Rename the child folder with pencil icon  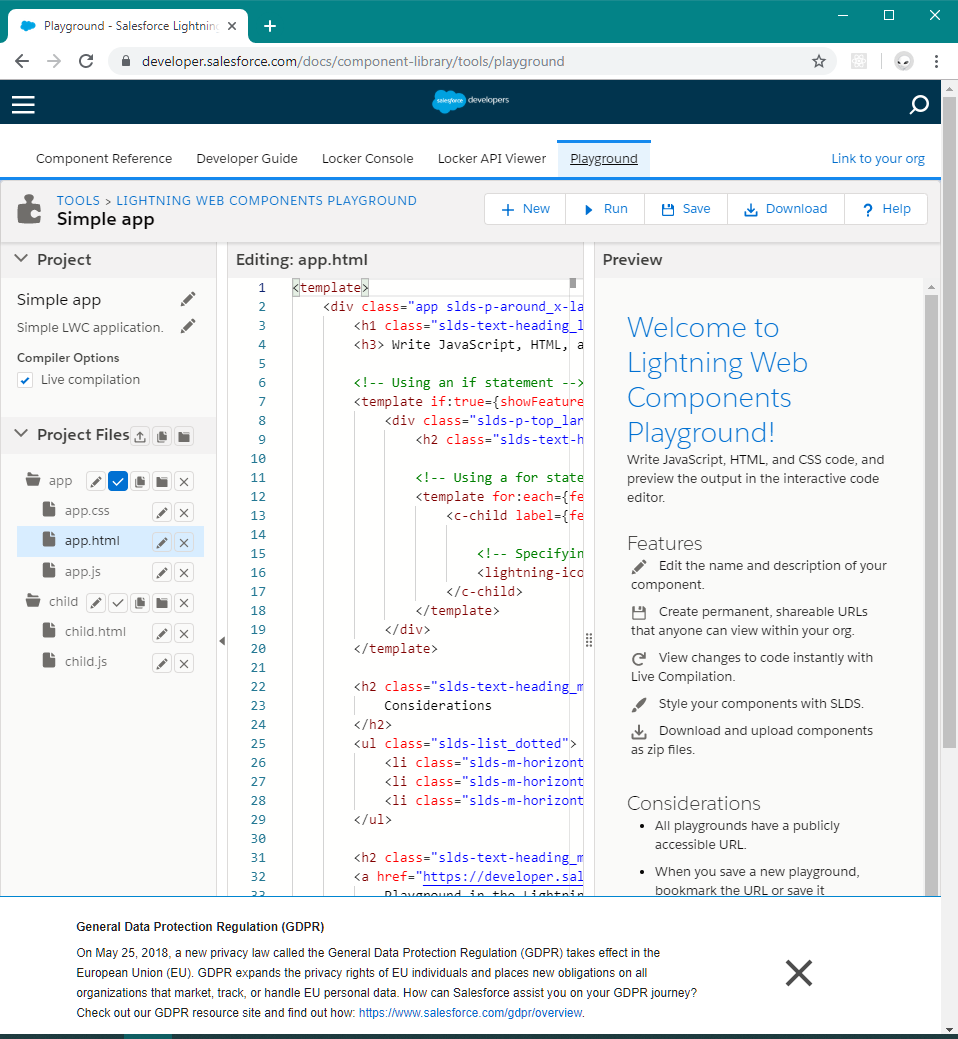tap(96, 603)
